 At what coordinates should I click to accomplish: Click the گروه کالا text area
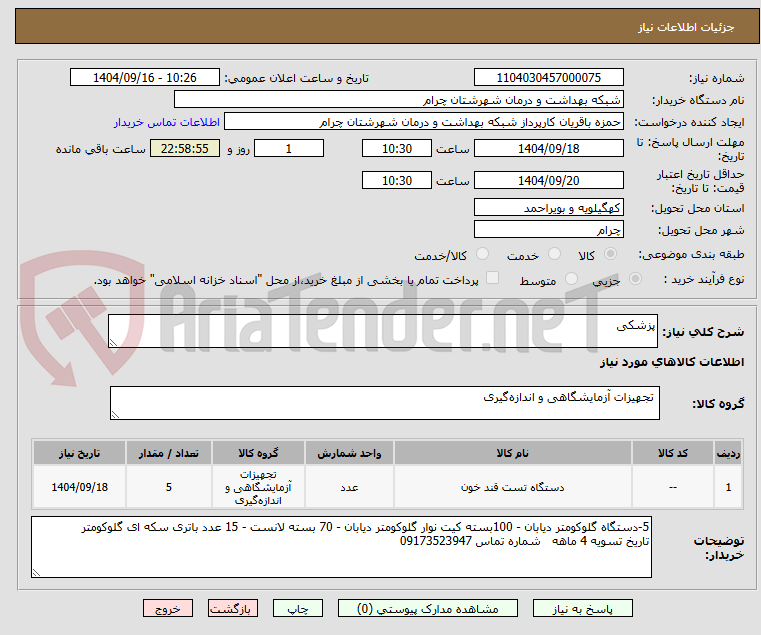coord(384,403)
